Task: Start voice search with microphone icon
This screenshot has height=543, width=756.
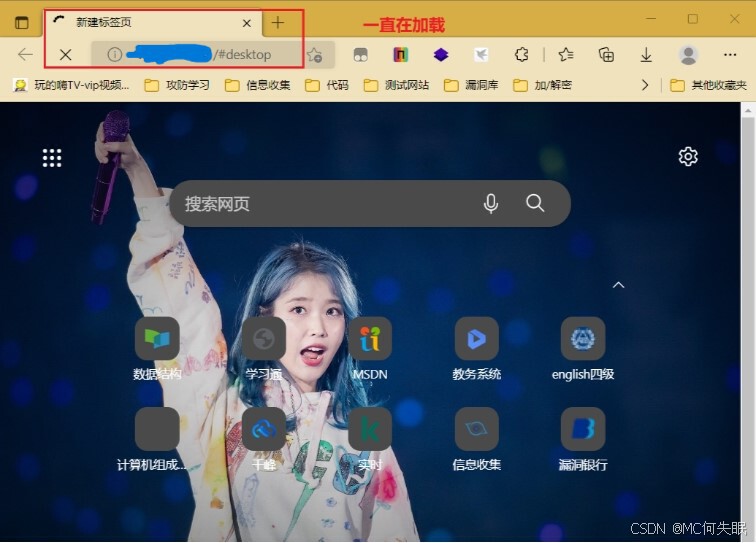Action: [491, 204]
